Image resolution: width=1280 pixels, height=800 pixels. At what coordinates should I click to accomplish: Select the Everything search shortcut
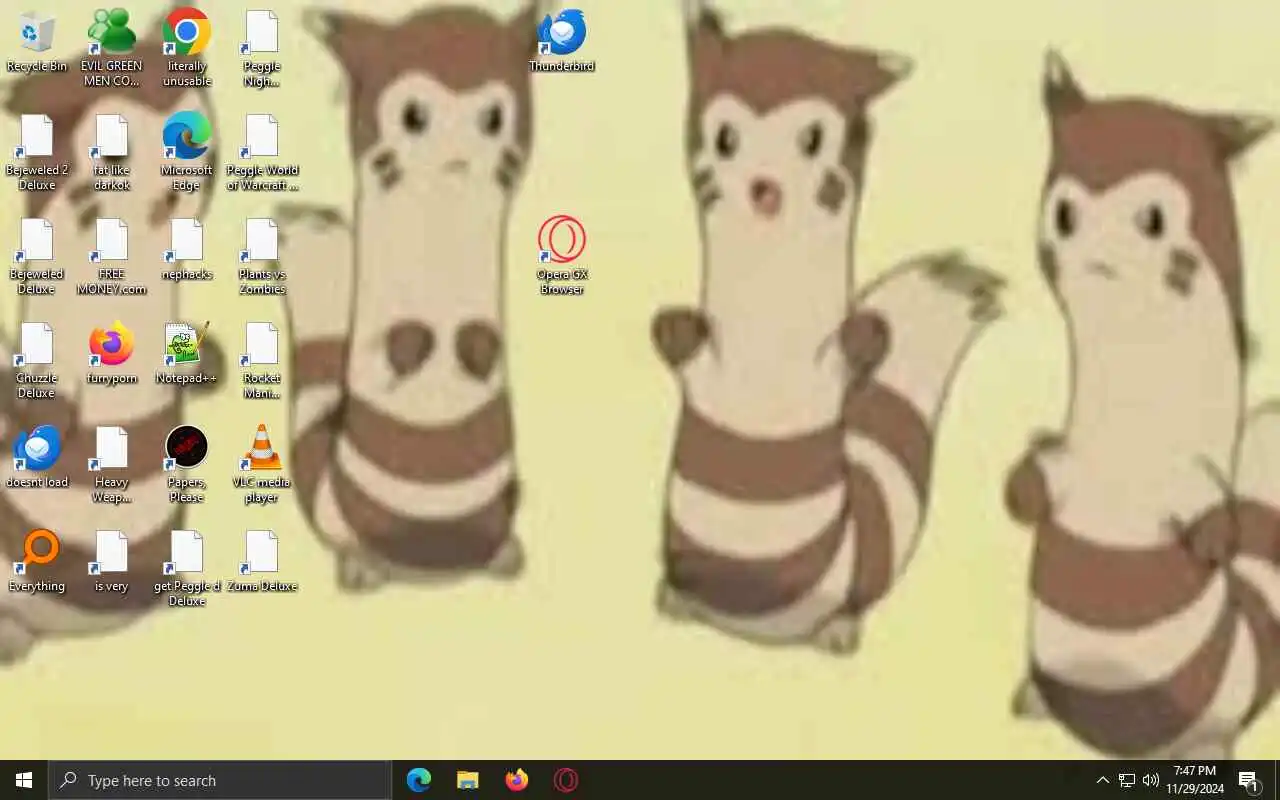[37, 562]
